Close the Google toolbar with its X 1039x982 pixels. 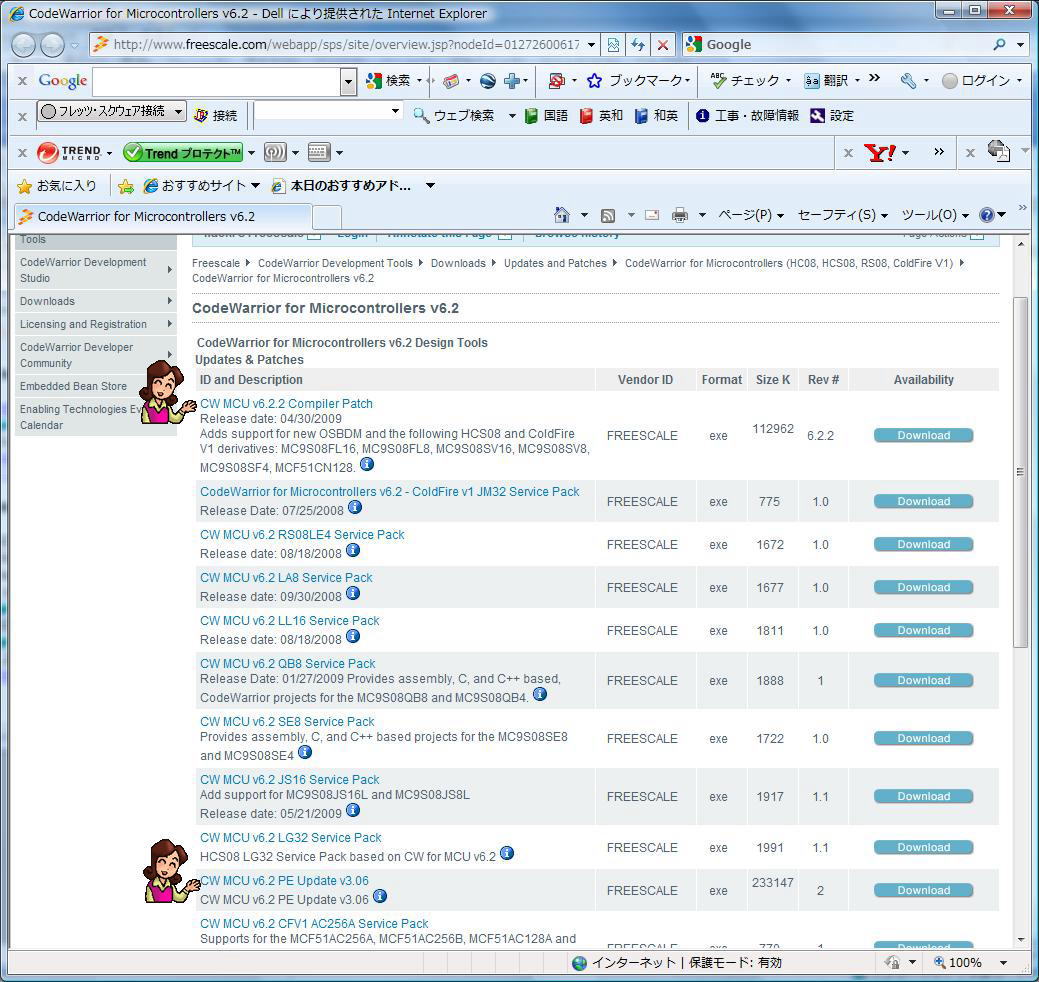[23, 81]
